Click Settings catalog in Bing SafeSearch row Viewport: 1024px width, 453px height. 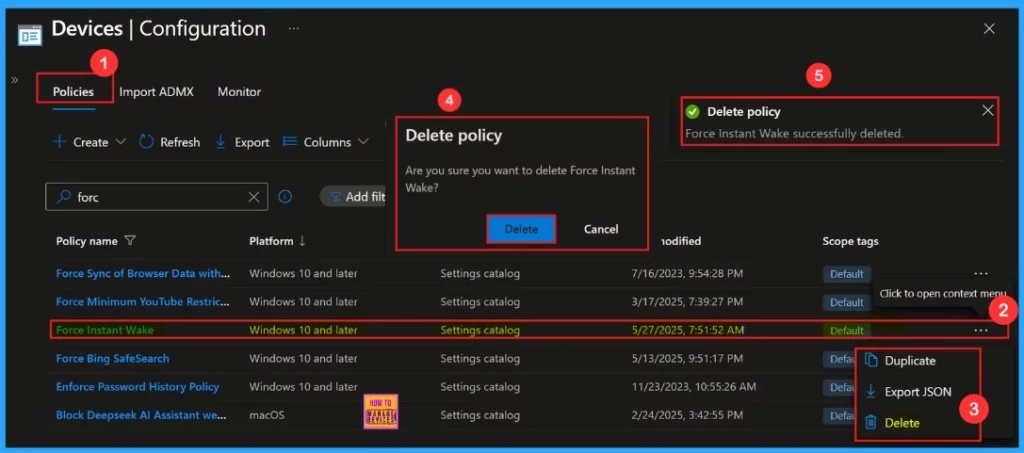(480, 358)
